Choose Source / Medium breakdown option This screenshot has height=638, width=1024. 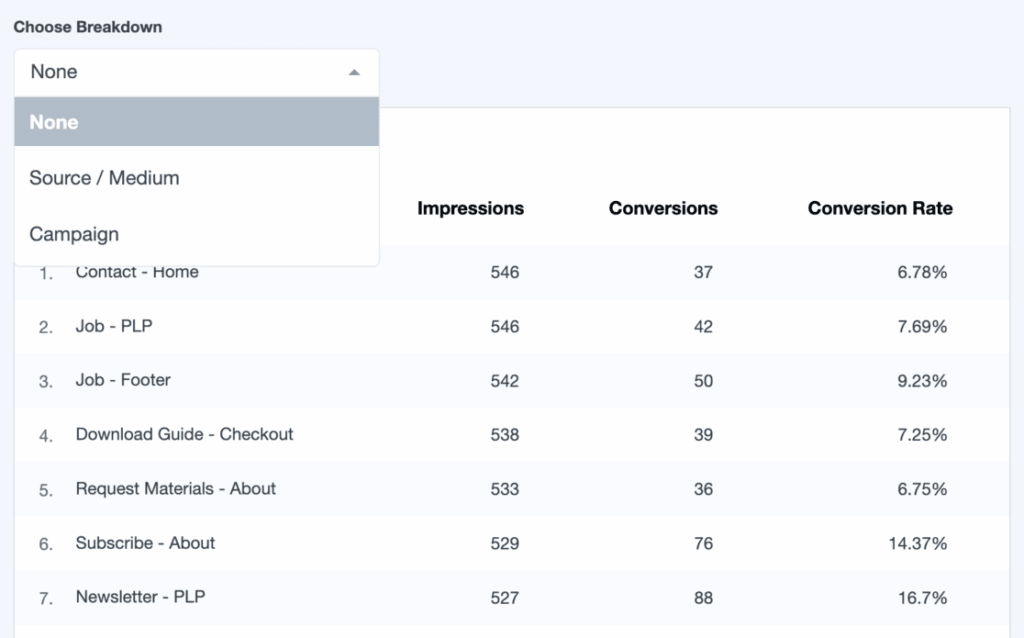[x=105, y=178]
